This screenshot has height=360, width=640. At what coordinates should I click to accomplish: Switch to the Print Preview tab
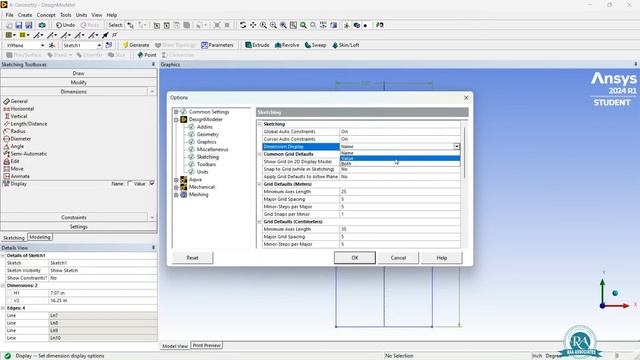pyautogui.click(x=207, y=345)
